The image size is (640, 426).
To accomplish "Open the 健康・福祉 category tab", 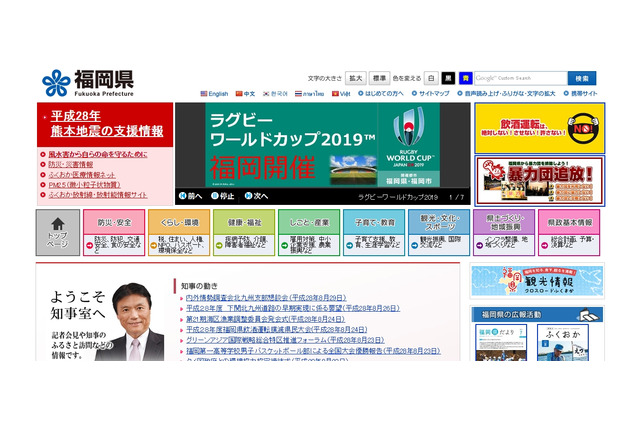I will pos(244,233).
